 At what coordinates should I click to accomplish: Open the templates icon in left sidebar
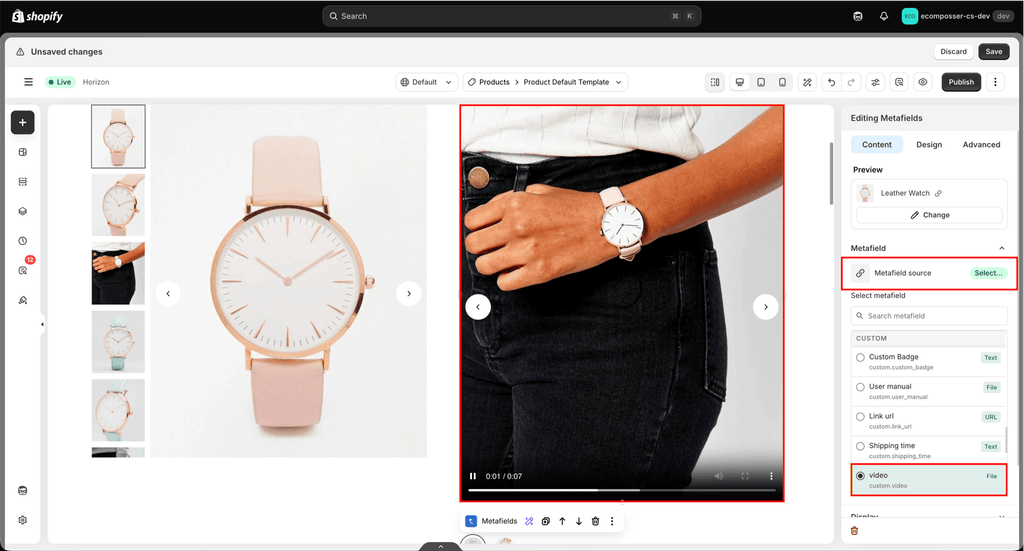[23, 152]
